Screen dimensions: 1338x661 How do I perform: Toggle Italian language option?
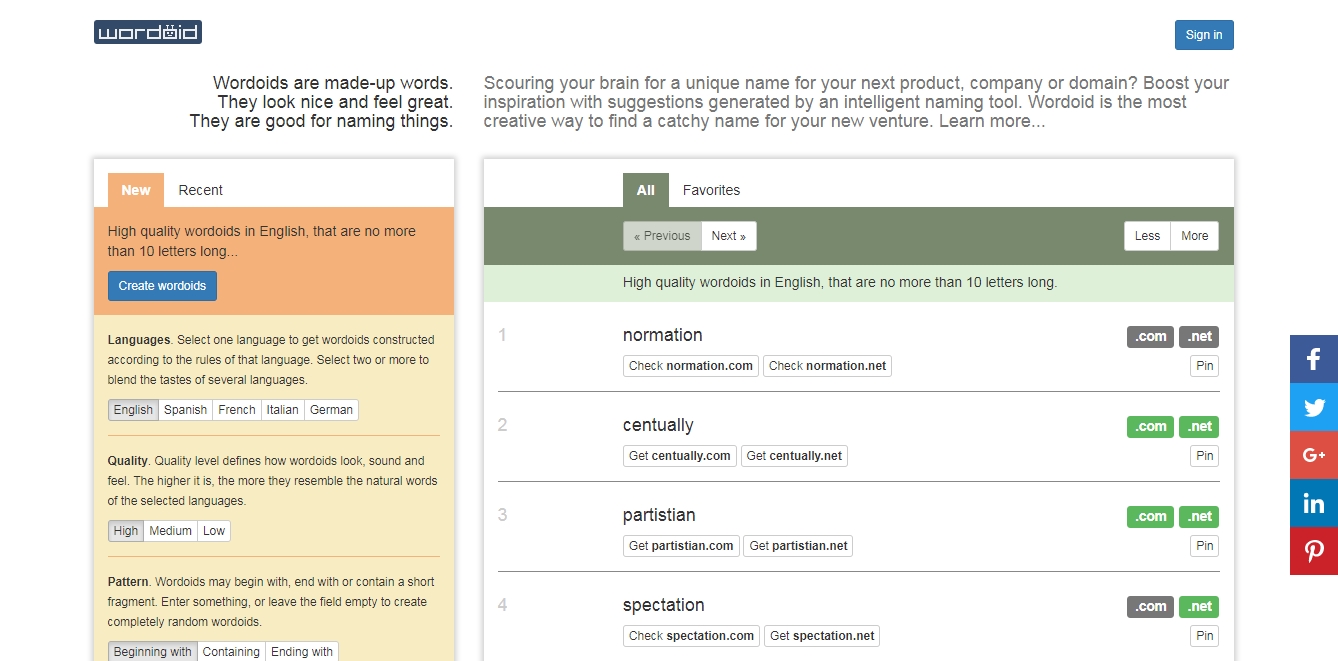tap(283, 410)
